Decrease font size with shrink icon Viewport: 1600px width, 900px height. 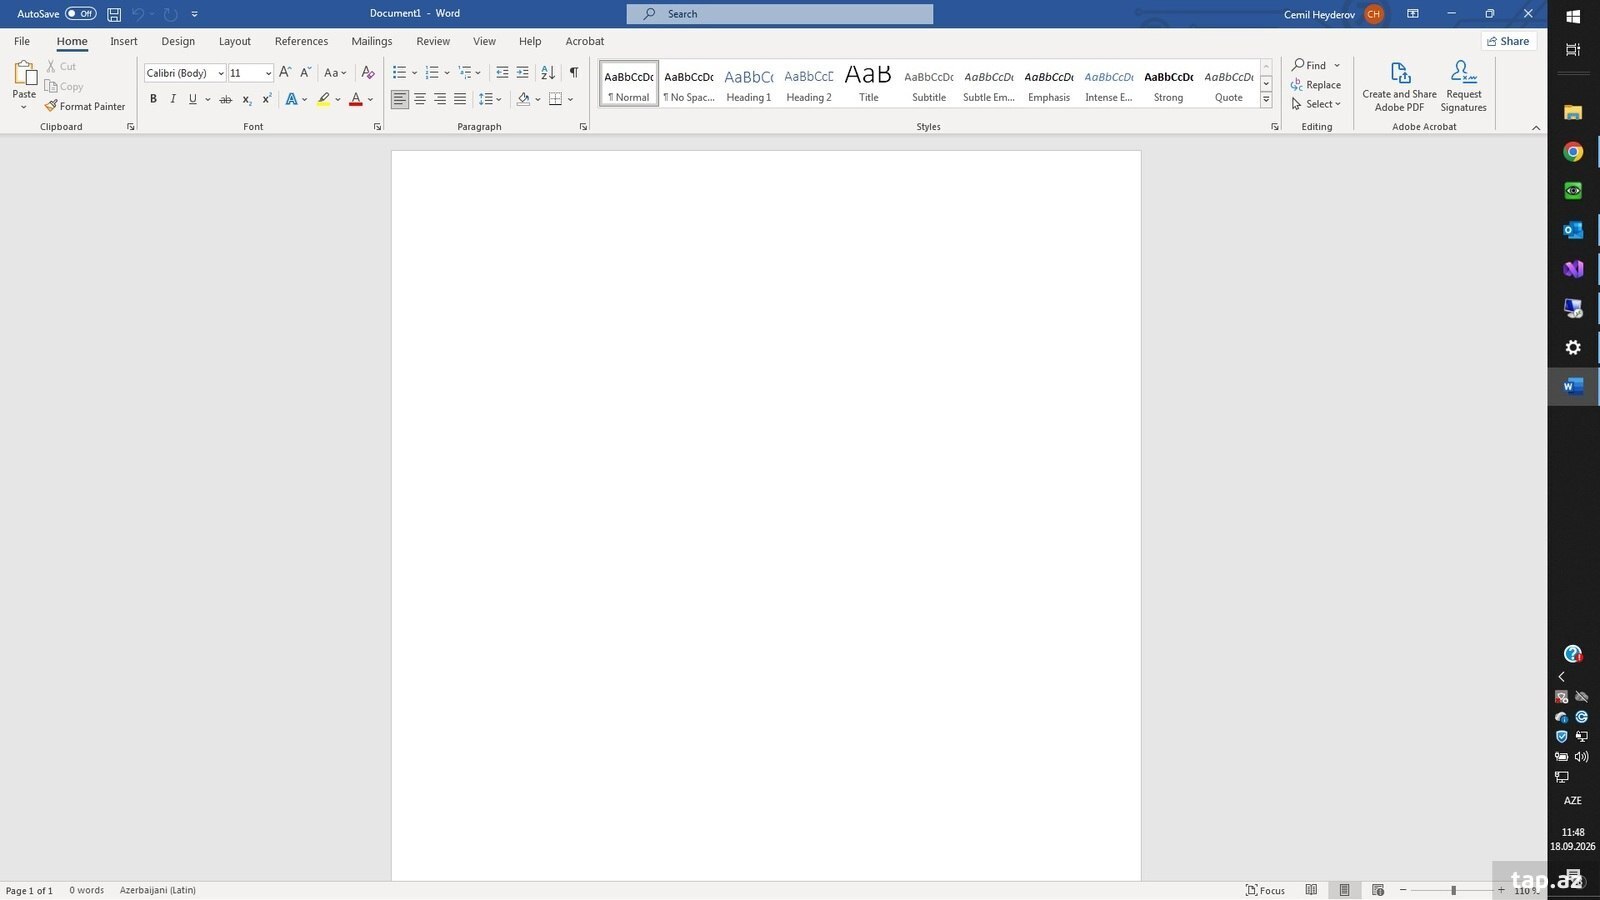305,72
